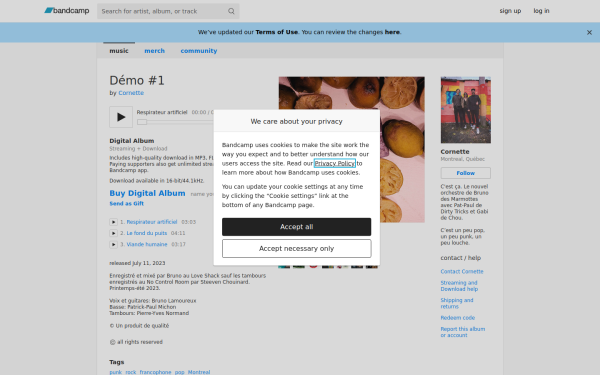Play track 2 Le fond du puits
The height and width of the screenshot is (375, 600).
(113, 233)
